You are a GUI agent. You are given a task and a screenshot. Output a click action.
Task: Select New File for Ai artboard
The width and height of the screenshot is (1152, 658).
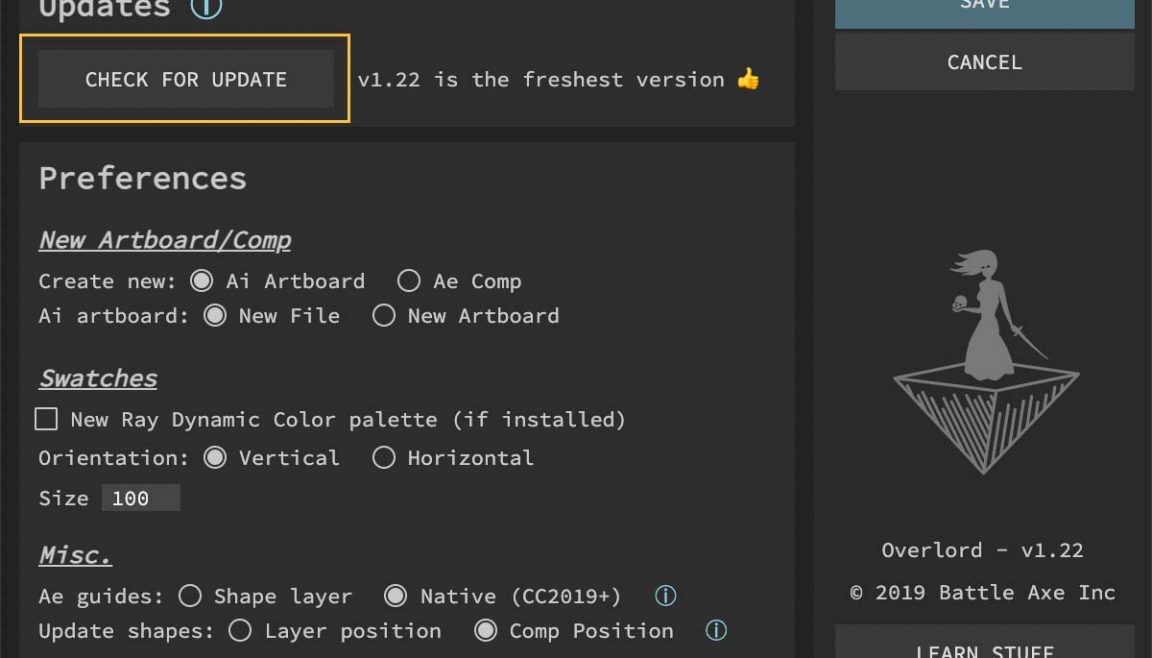click(214, 316)
